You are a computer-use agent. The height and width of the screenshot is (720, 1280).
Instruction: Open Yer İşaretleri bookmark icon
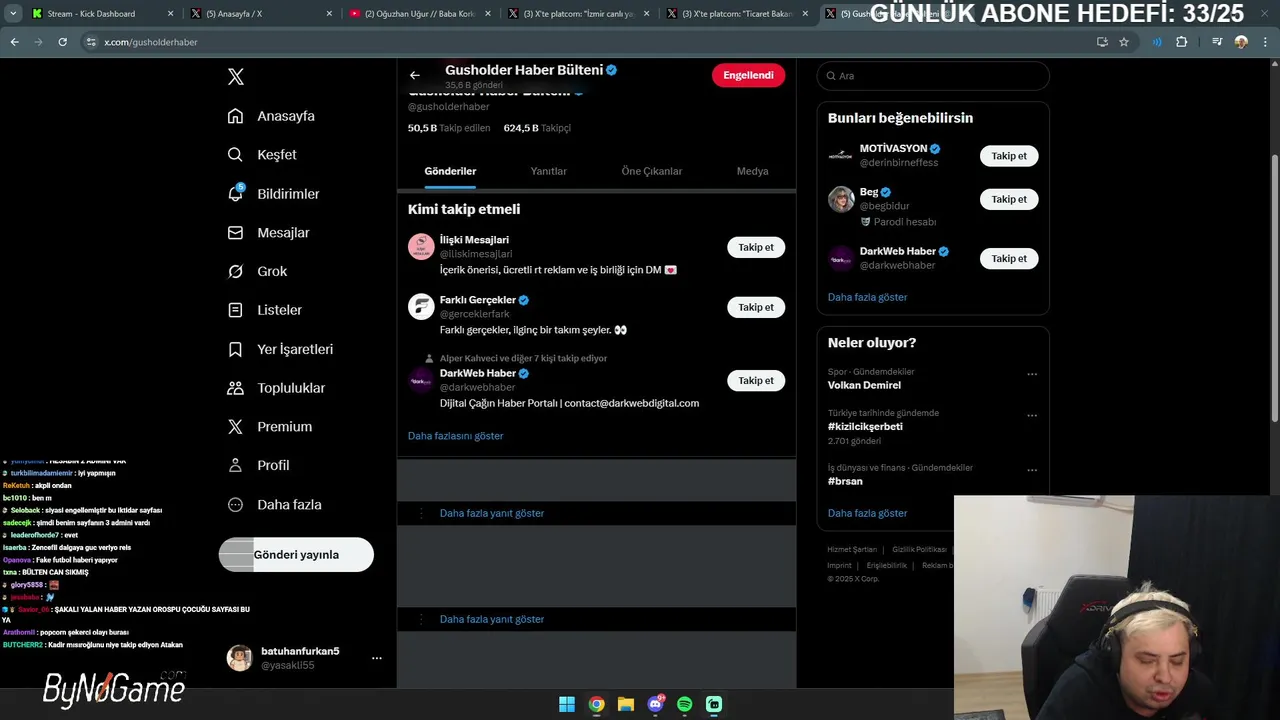pyautogui.click(x=235, y=349)
